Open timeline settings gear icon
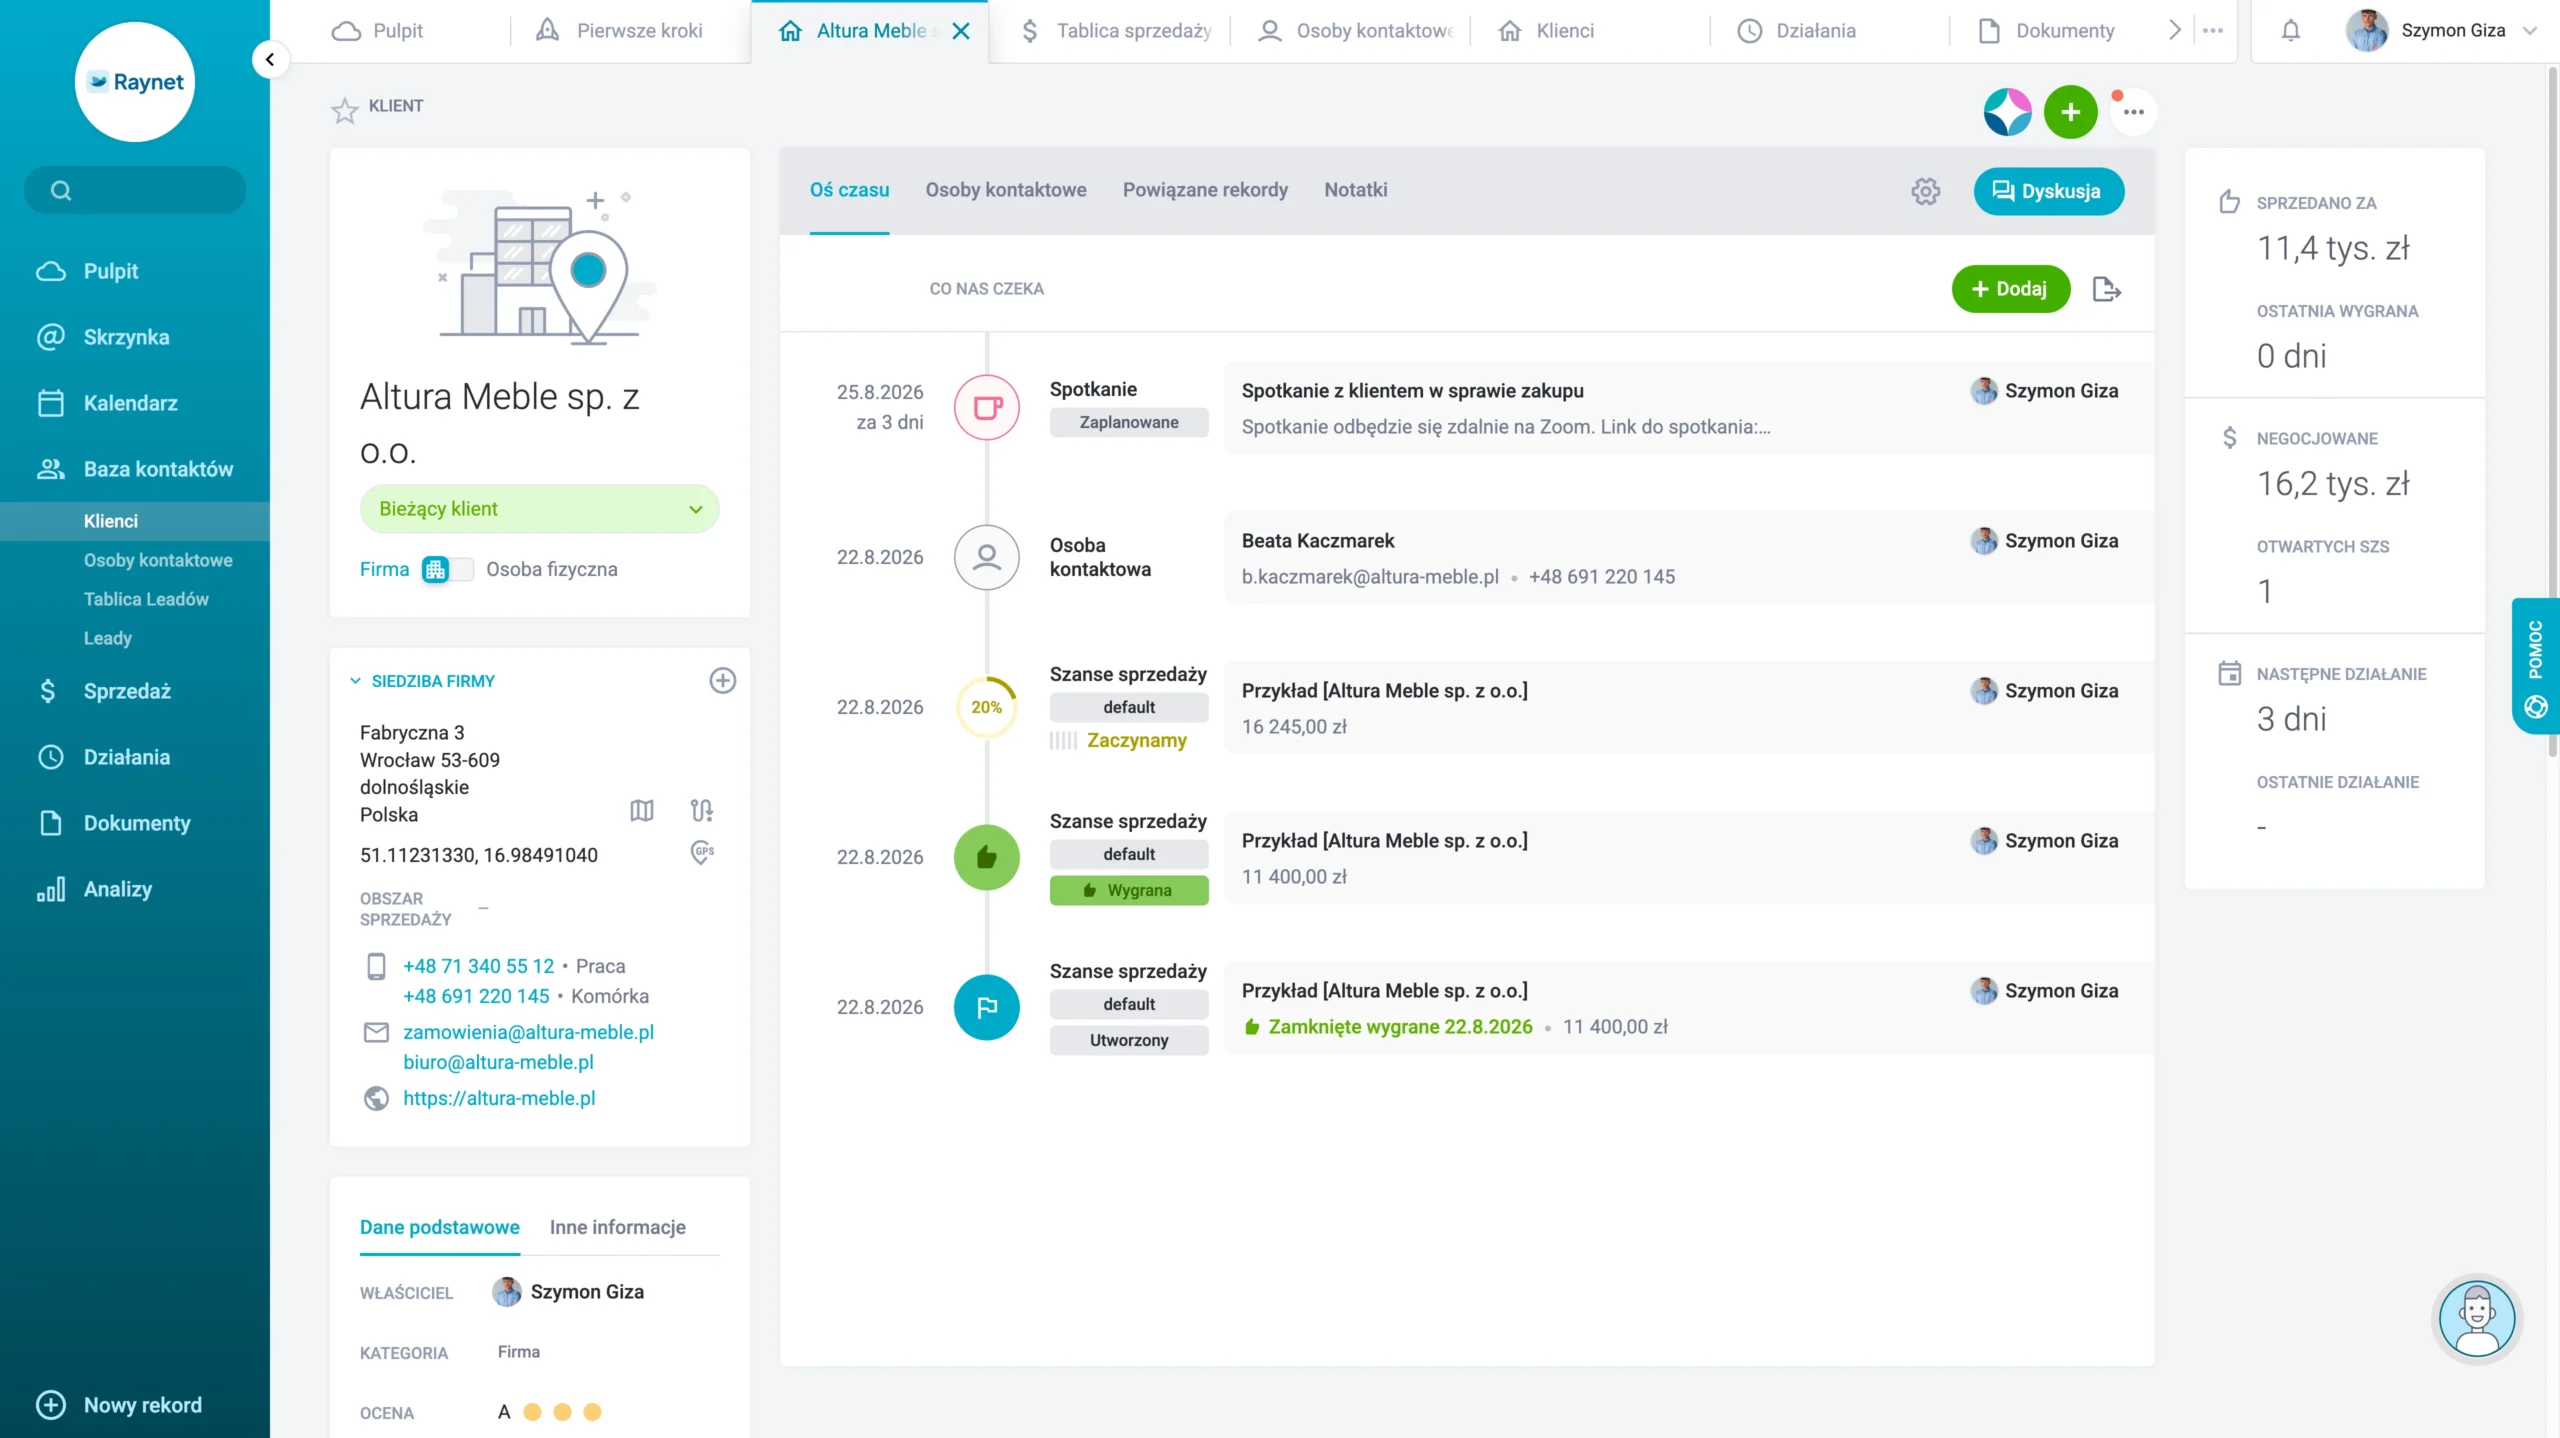The width and height of the screenshot is (2560, 1438). [1925, 191]
